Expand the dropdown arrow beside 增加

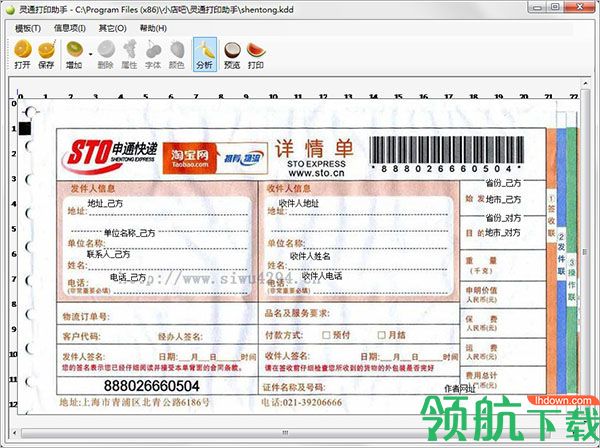90,54
